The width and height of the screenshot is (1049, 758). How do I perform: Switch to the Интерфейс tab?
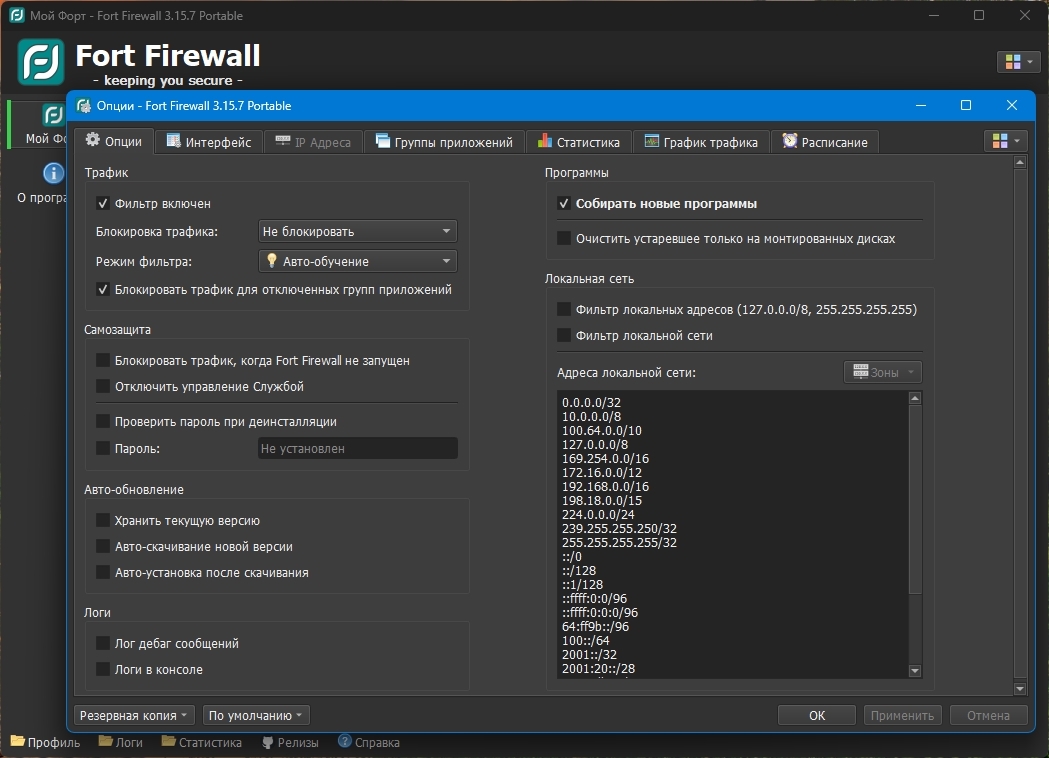209,142
